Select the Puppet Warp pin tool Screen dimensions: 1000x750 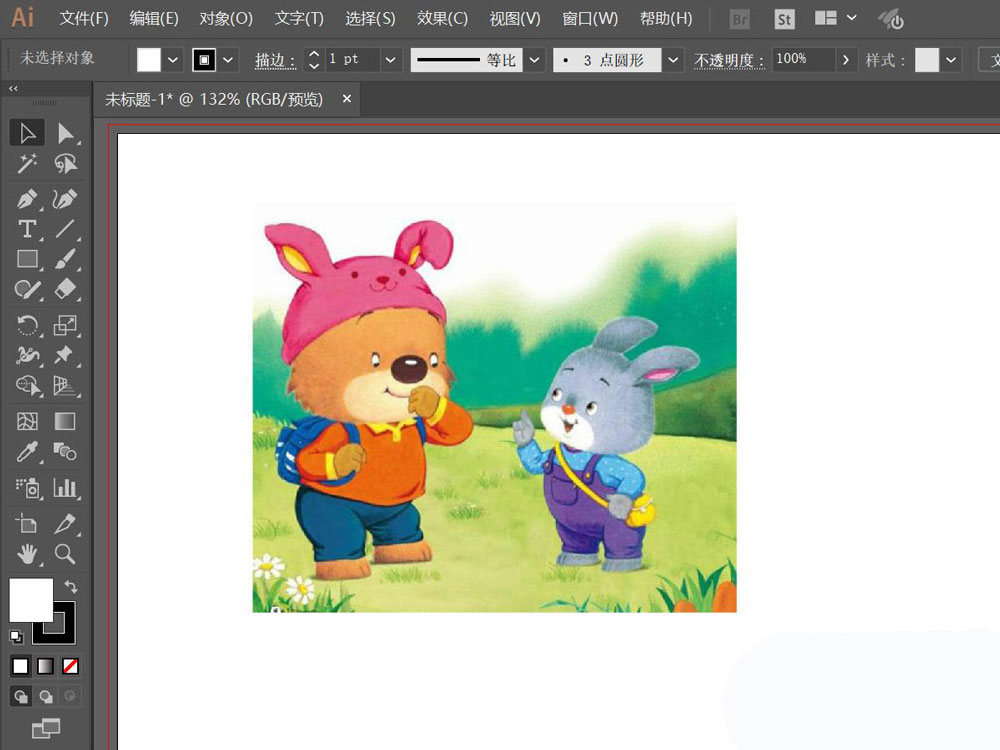point(65,355)
